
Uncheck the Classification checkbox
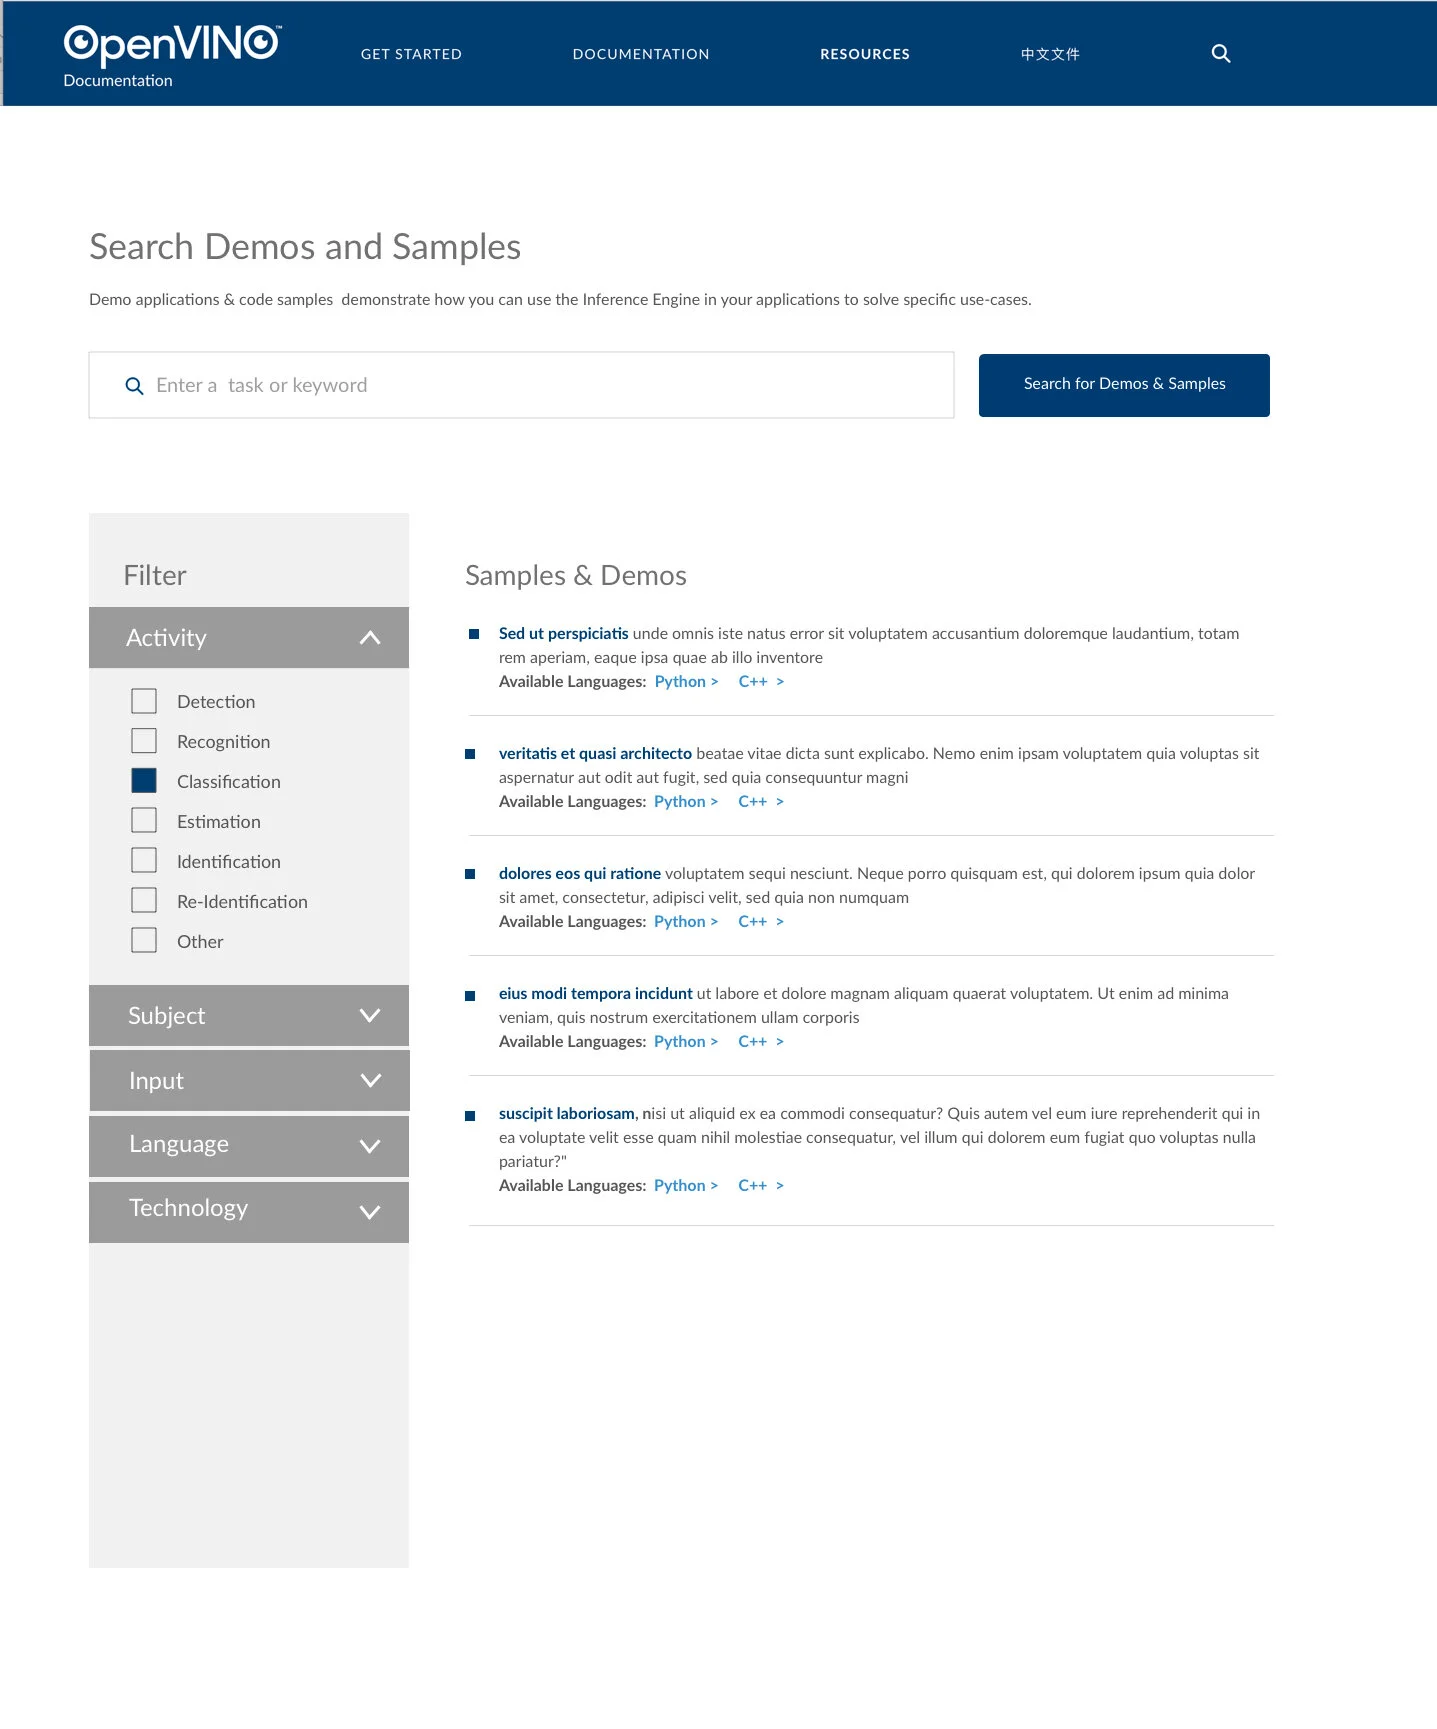tap(144, 781)
